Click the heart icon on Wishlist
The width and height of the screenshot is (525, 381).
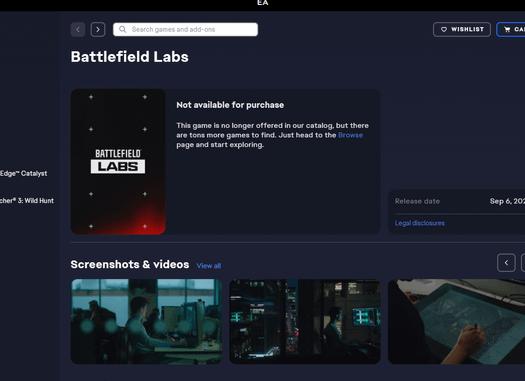click(x=444, y=29)
